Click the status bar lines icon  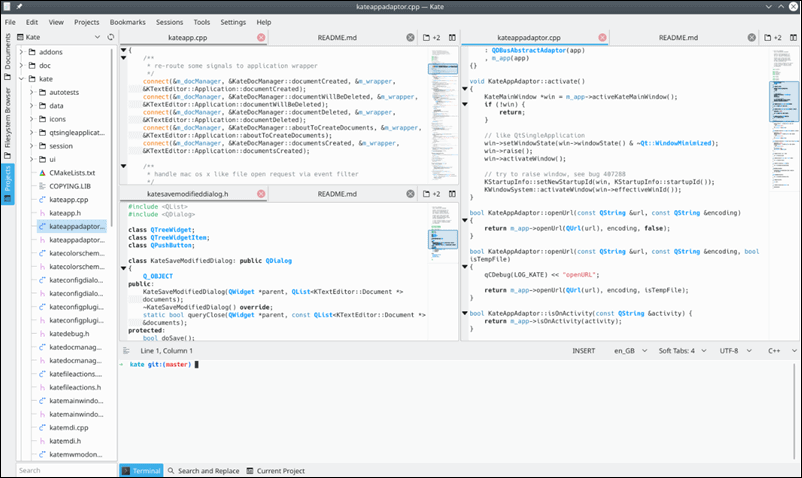[x=126, y=351]
